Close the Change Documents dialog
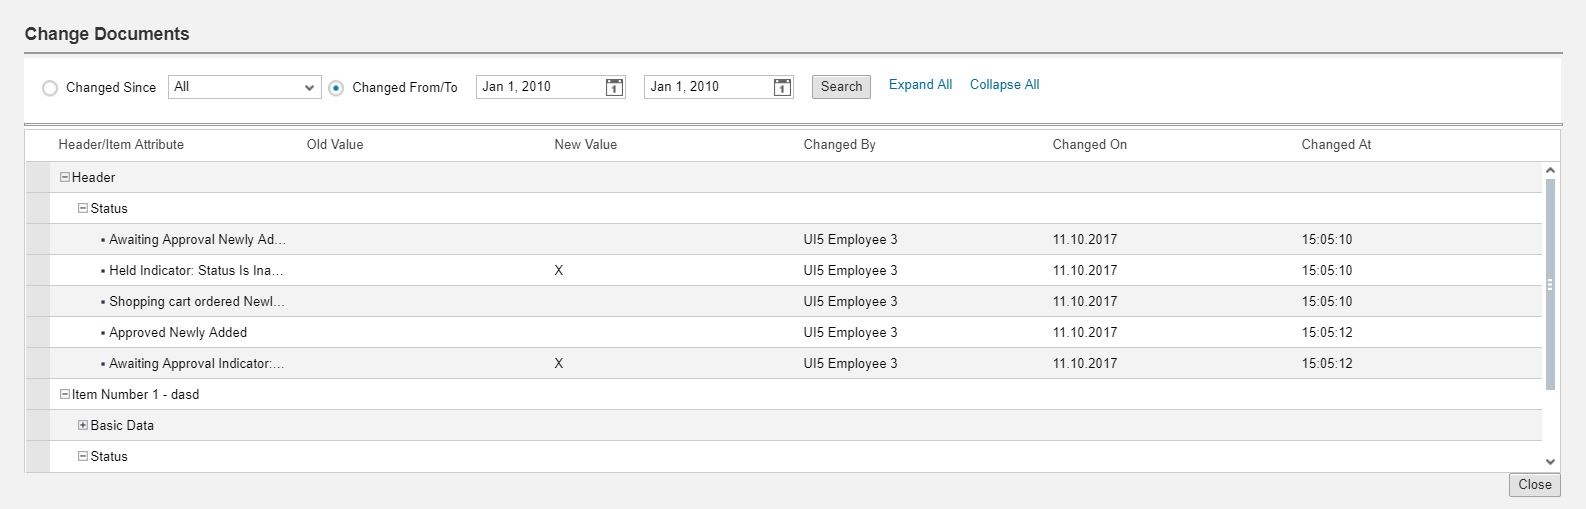The height and width of the screenshot is (509, 1586). (x=1534, y=484)
